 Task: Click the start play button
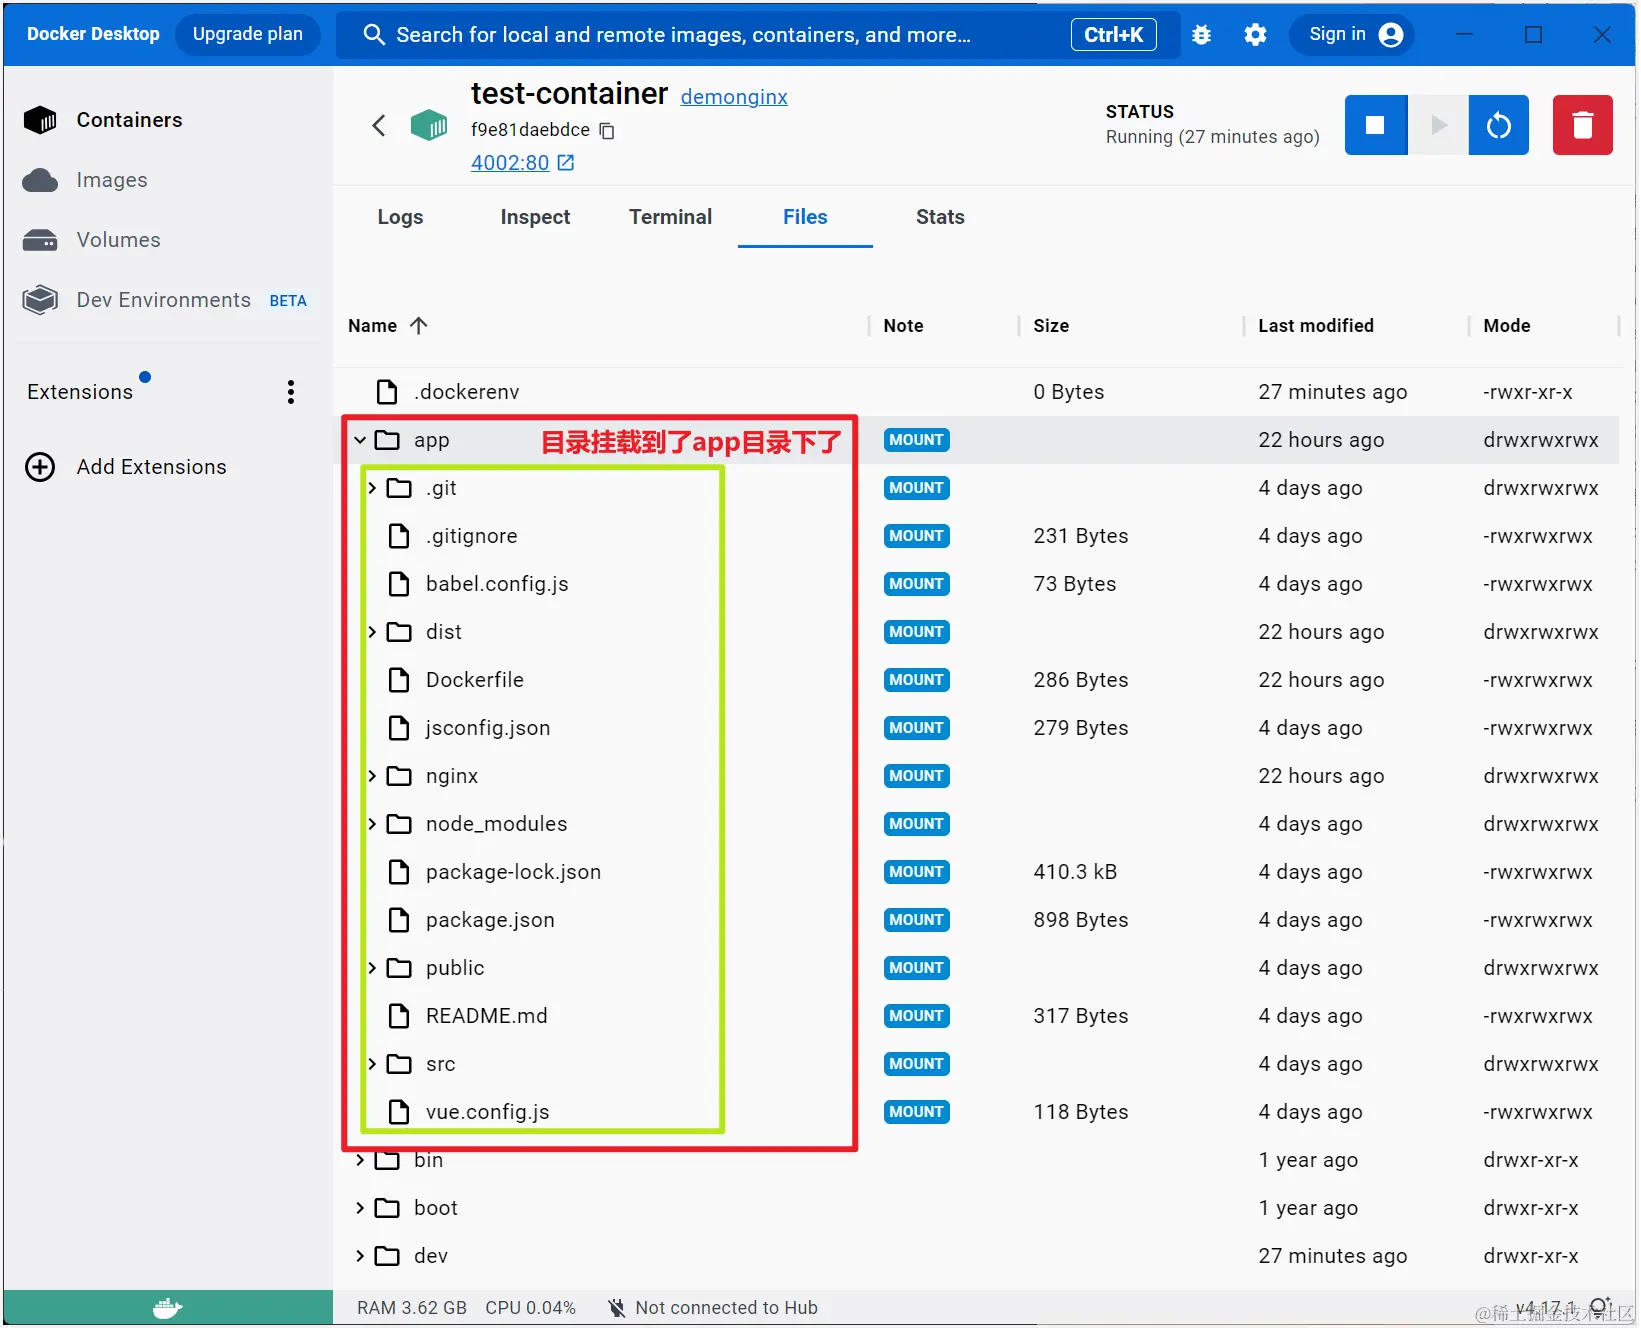pyautogui.click(x=1438, y=125)
